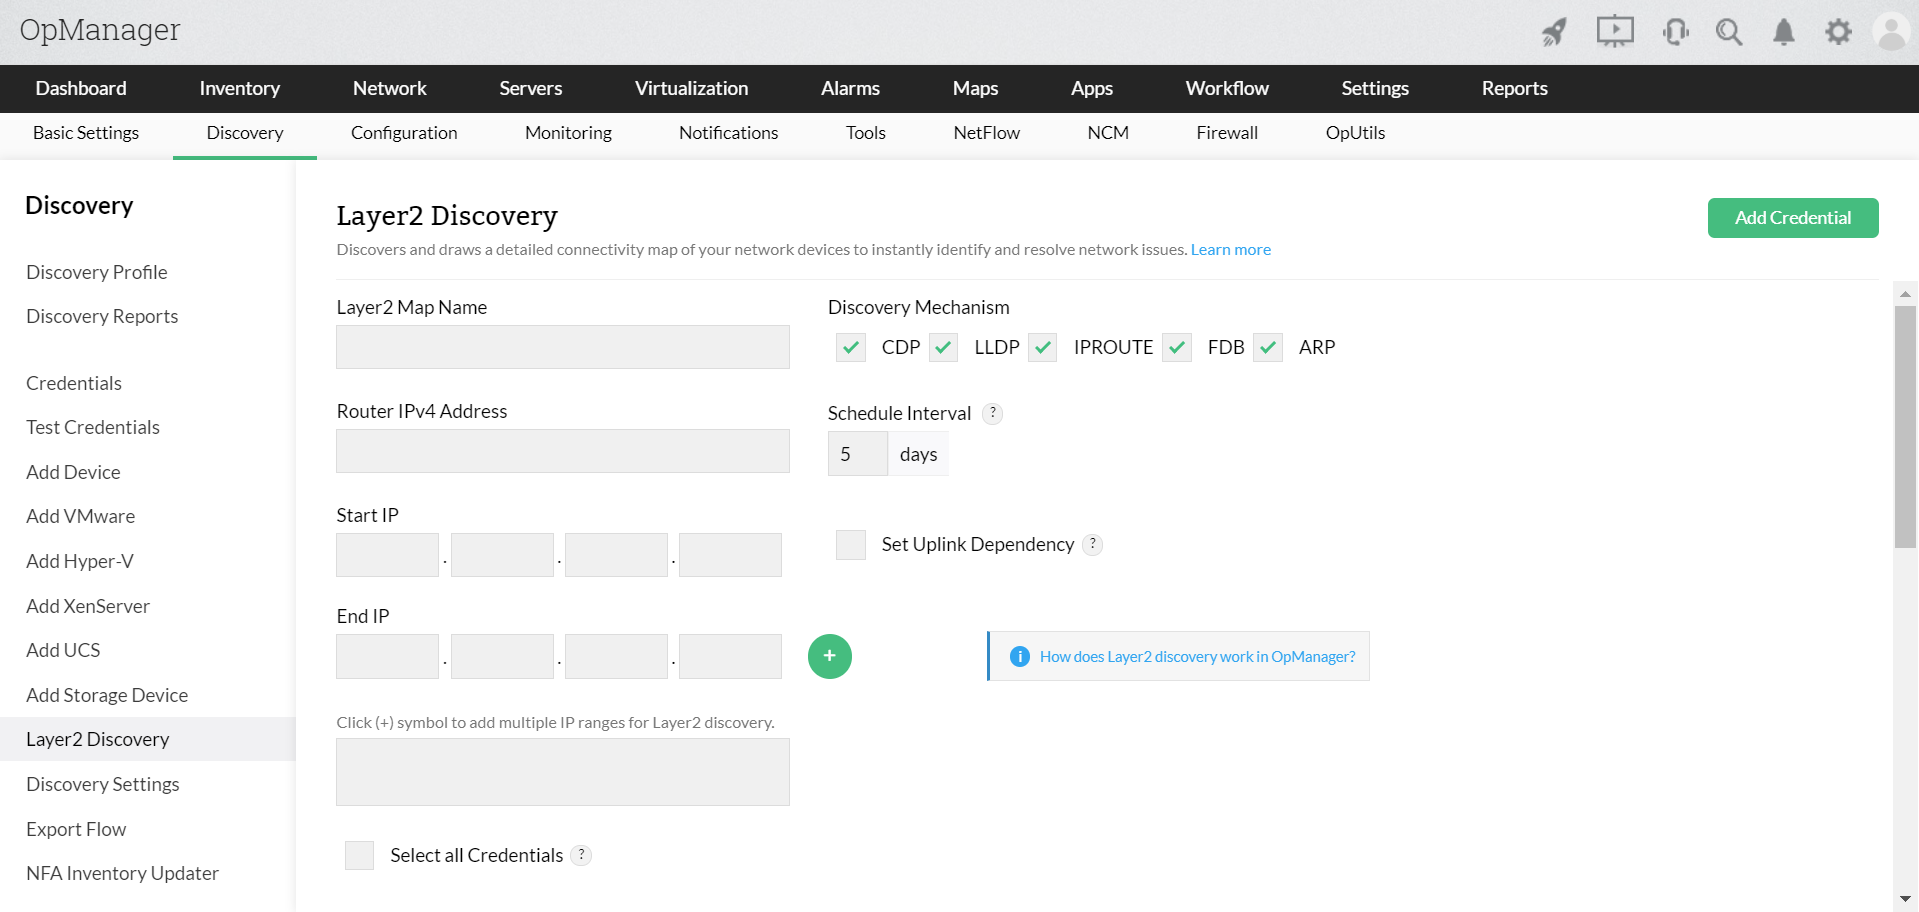Uncheck the CDP discovery mechanism checkbox
The width and height of the screenshot is (1919, 912).
[x=851, y=347]
